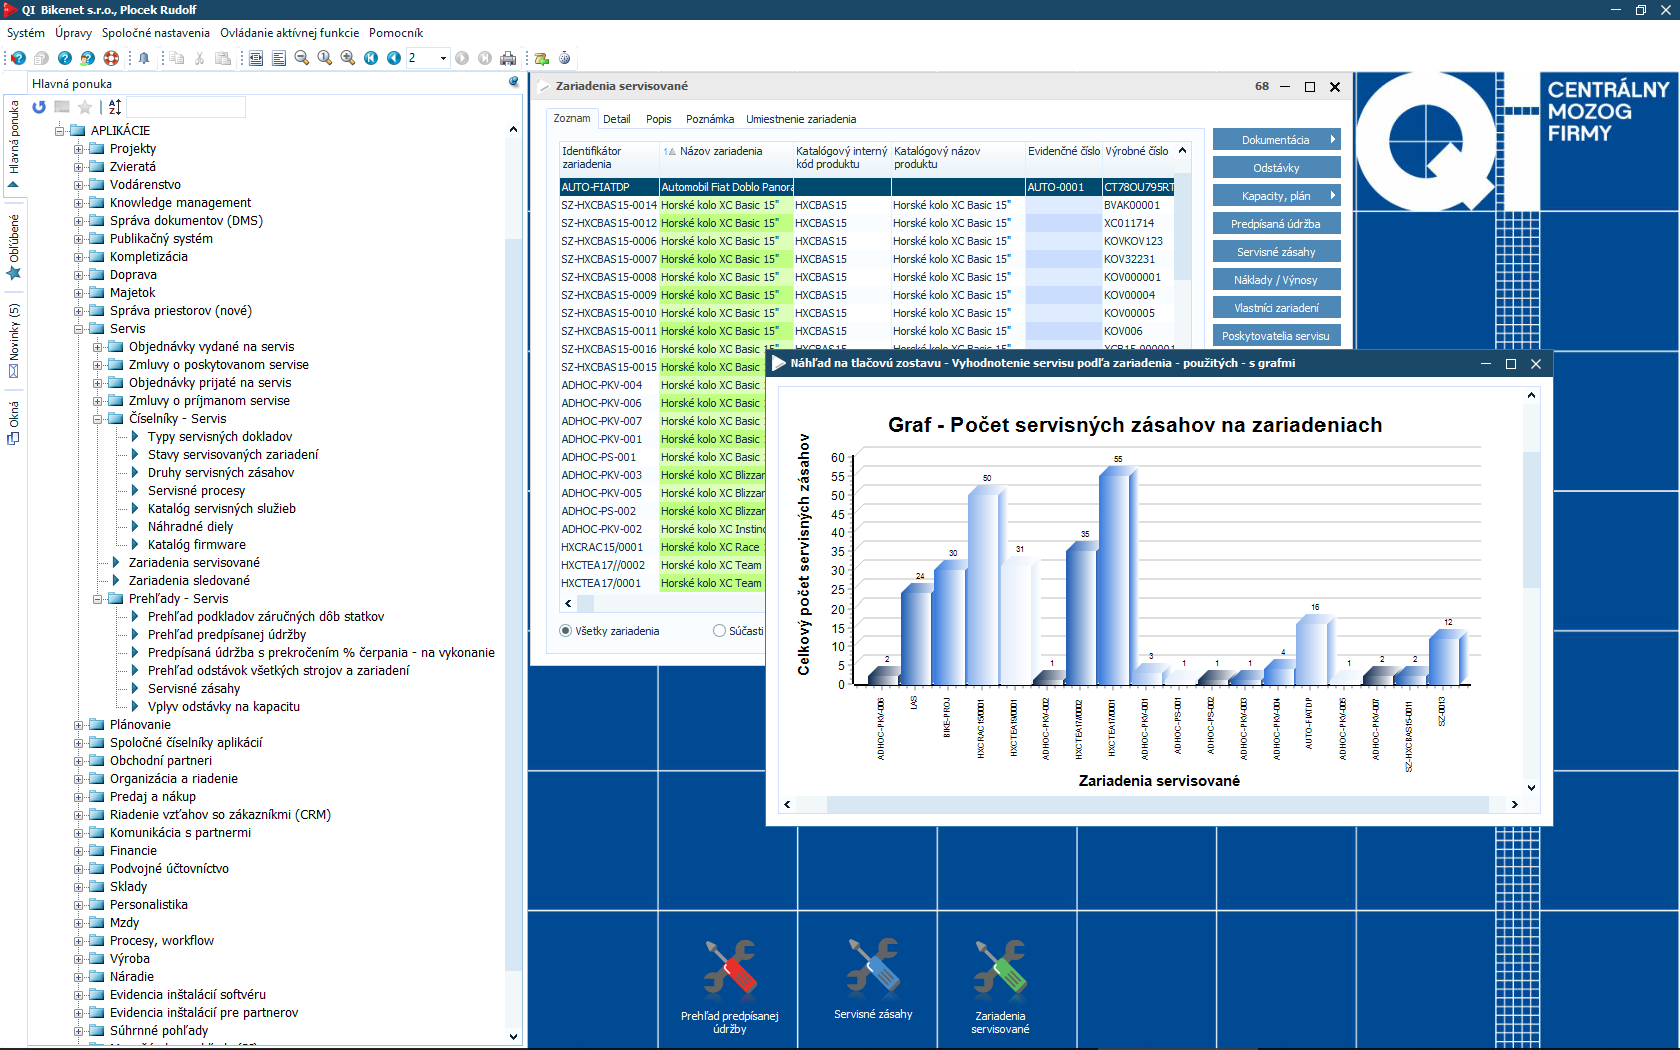This screenshot has width=1680, height=1050.
Task: Expand the Financie tree folder
Action: (x=79, y=851)
